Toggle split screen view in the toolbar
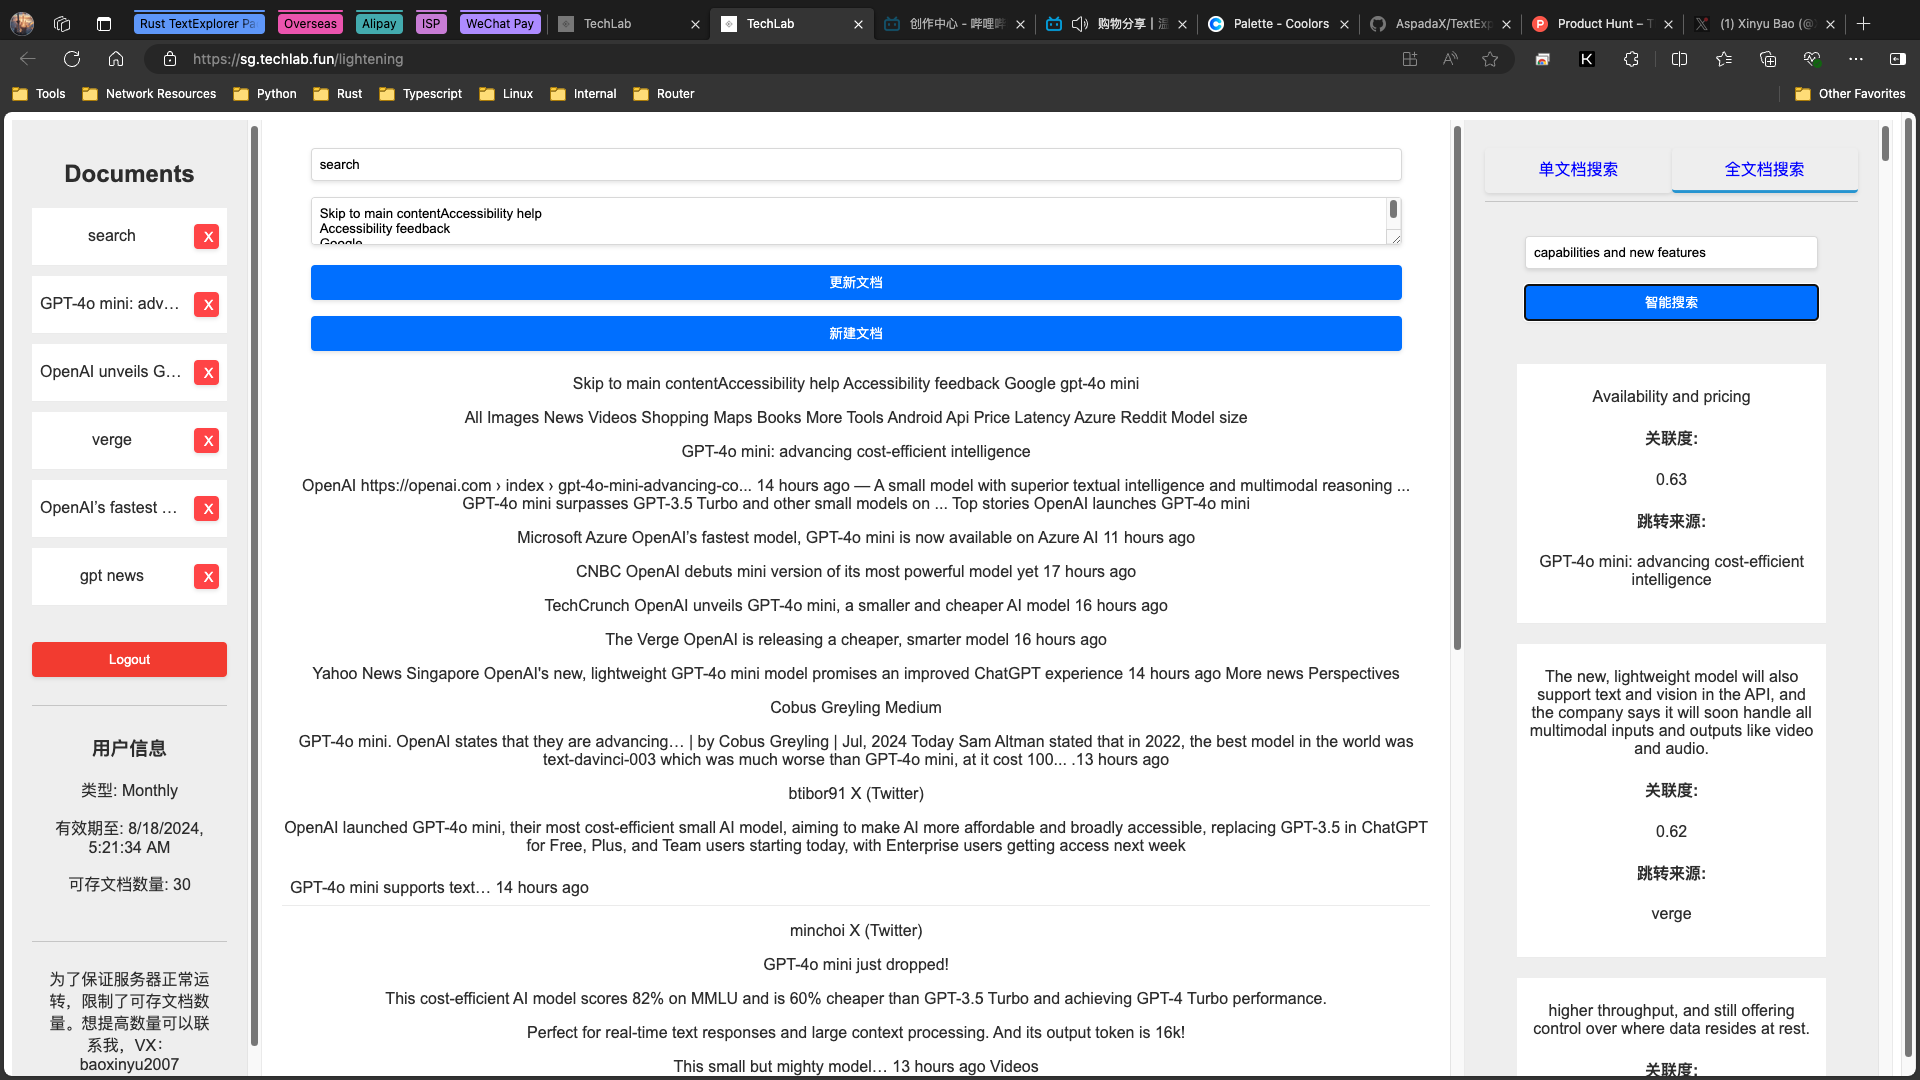This screenshot has height=1080, width=1920. (x=1679, y=59)
